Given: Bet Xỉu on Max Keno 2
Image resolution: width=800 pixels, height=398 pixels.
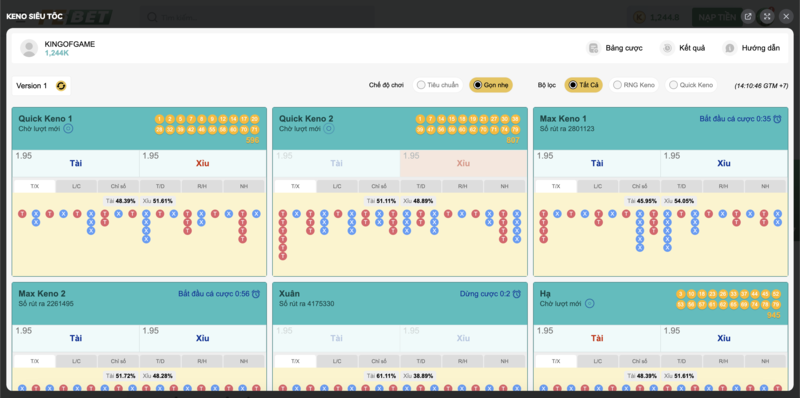Looking at the screenshot, I should click(203, 338).
